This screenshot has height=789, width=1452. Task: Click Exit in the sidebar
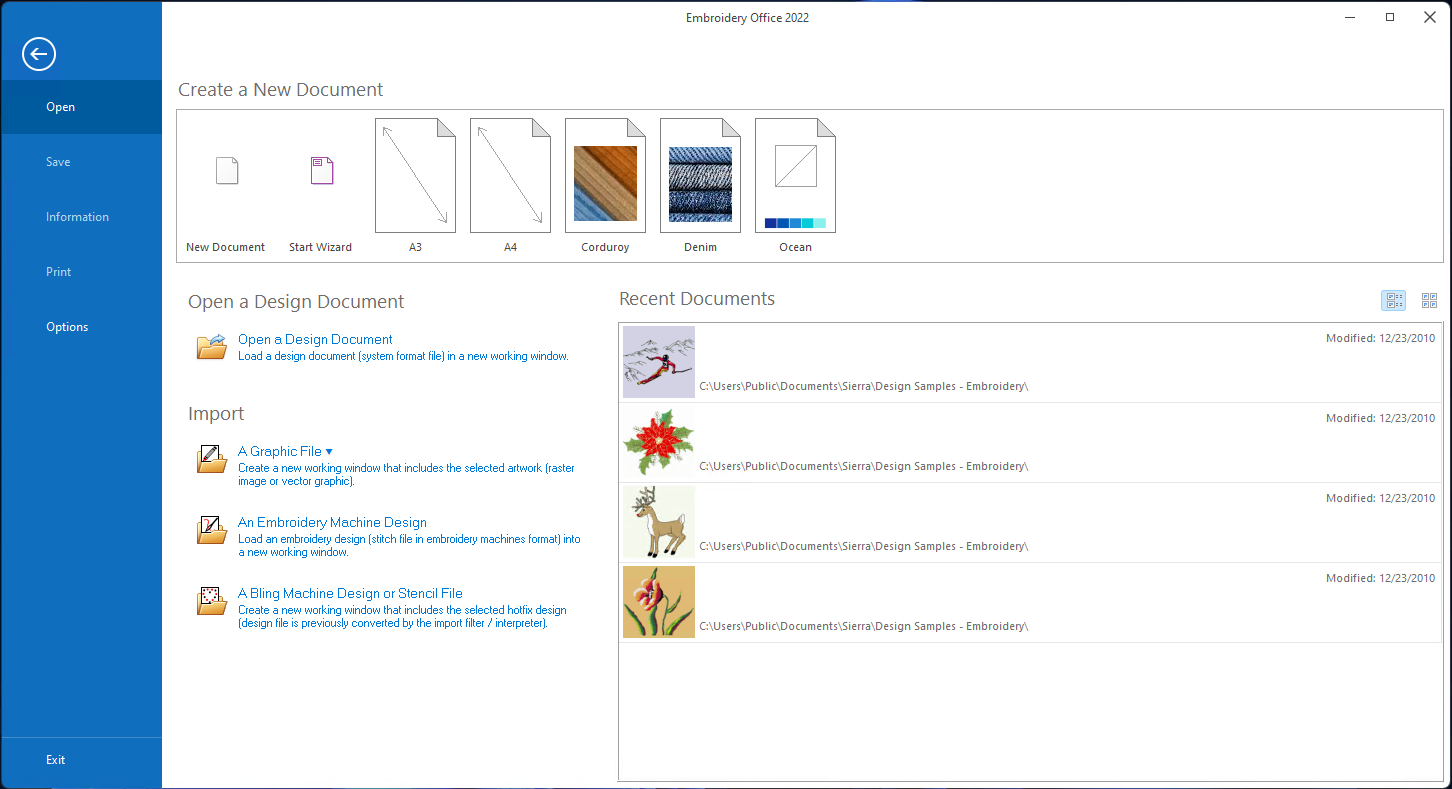pyautogui.click(x=56, y=760)
